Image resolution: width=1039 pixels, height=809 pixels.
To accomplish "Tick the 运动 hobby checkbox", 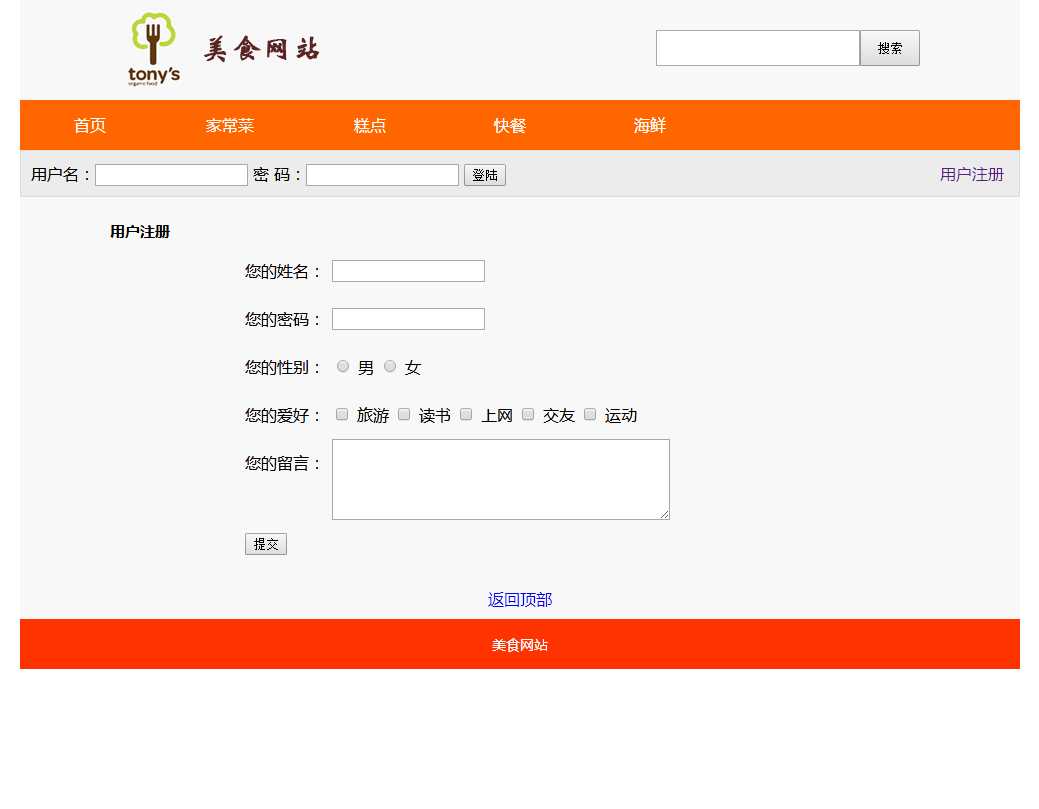I will [x=590, y=415].
